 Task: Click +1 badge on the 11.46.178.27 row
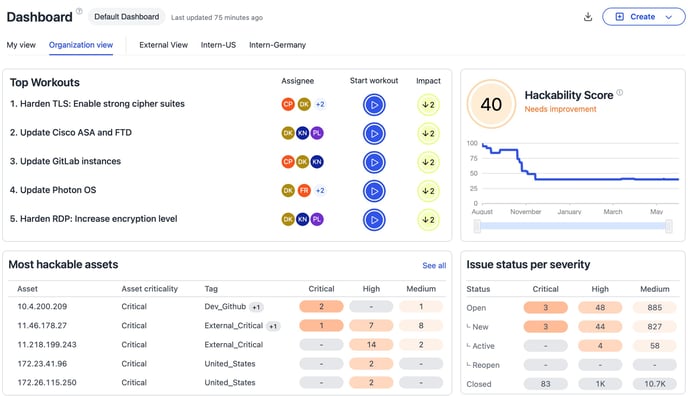coord(273,326)
